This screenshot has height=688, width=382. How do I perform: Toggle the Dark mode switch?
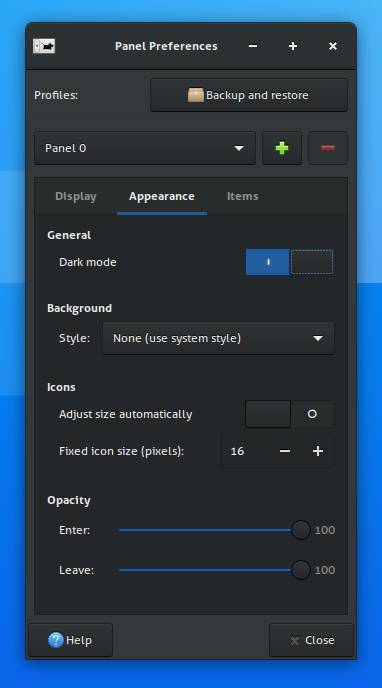(x=289, y=262)
